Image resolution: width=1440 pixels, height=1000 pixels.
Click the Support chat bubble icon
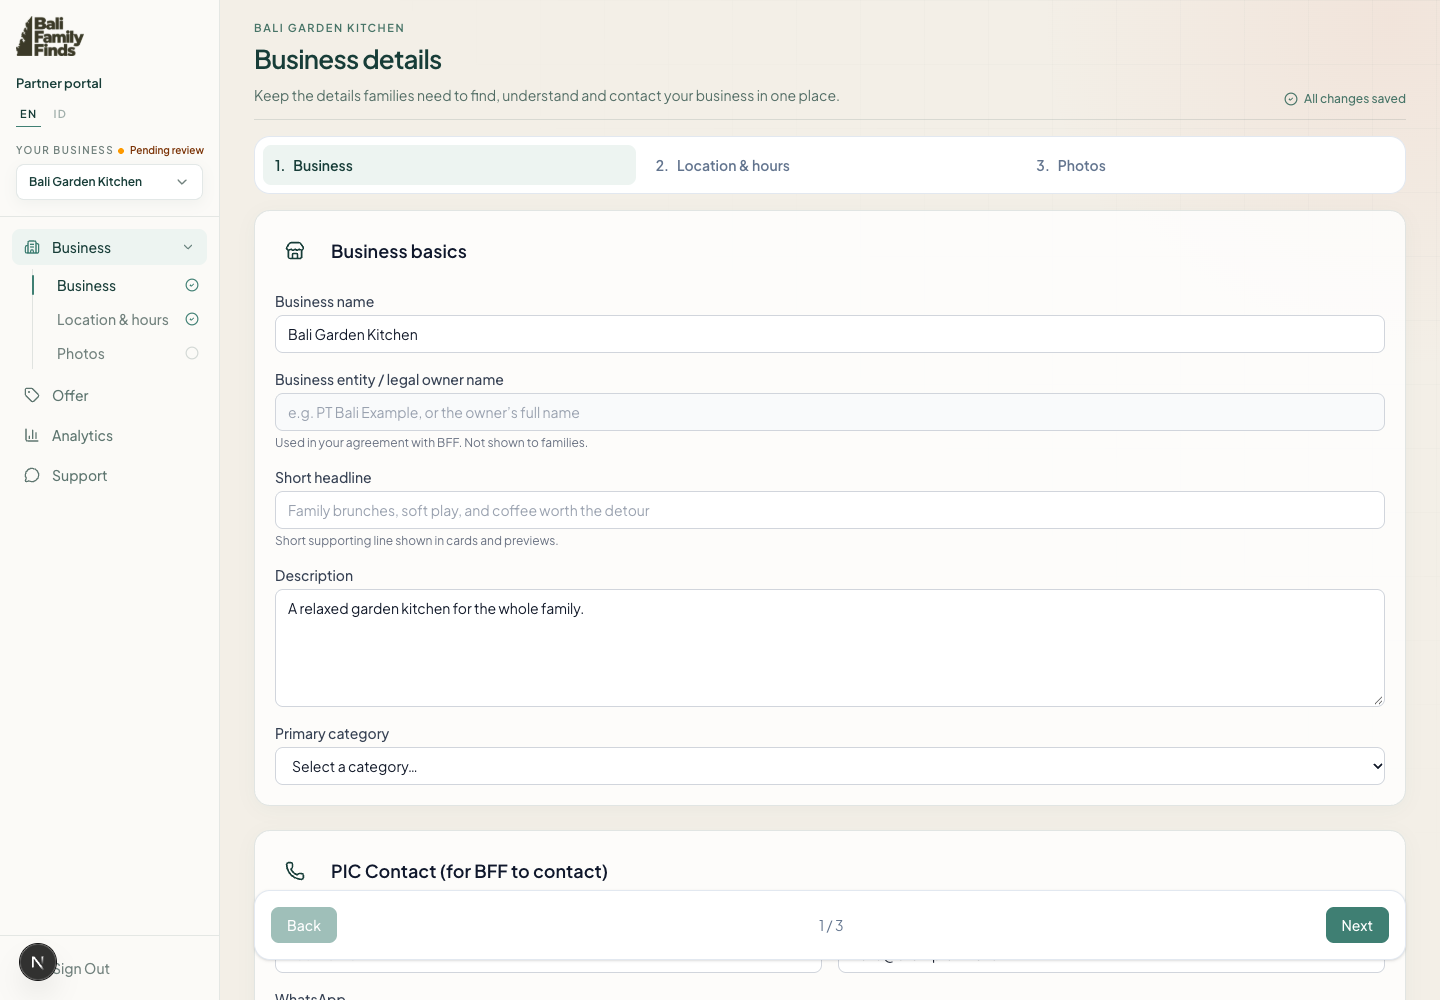coord(32,475)
